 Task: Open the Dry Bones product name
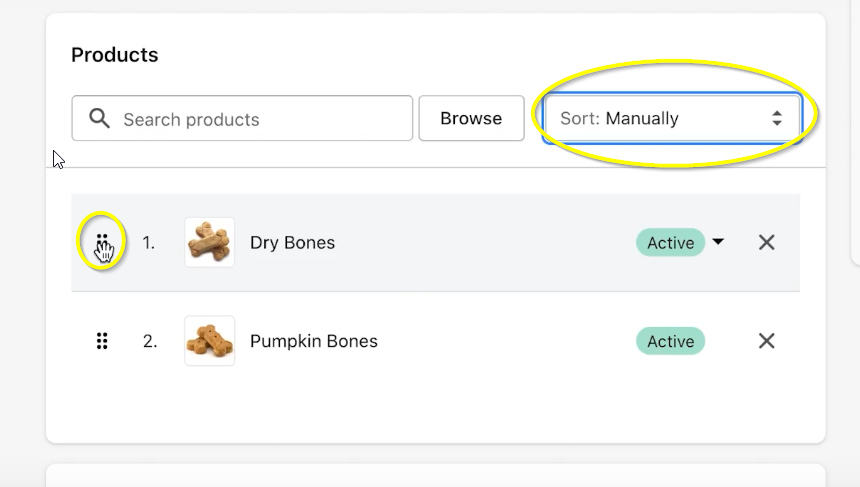click(x=292, y=242)
